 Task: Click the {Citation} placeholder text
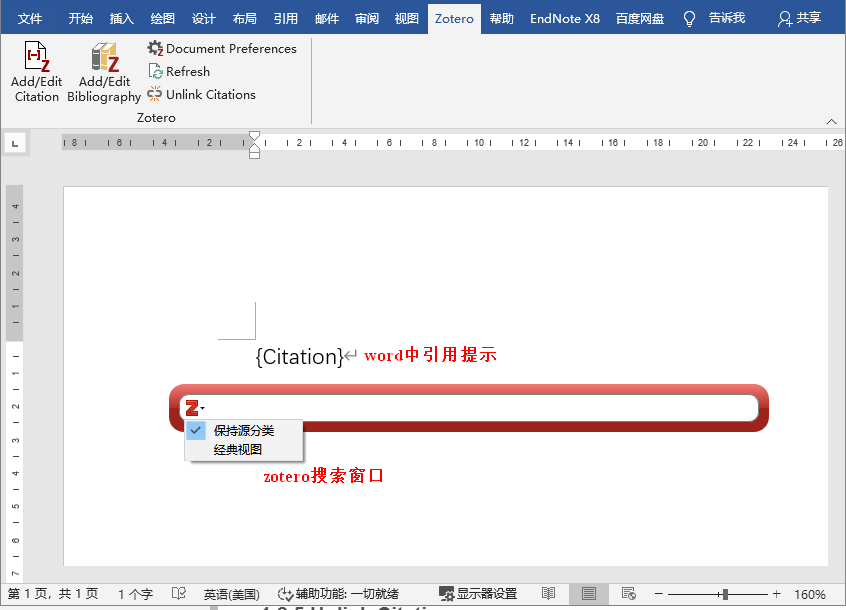tap(299, 357)
